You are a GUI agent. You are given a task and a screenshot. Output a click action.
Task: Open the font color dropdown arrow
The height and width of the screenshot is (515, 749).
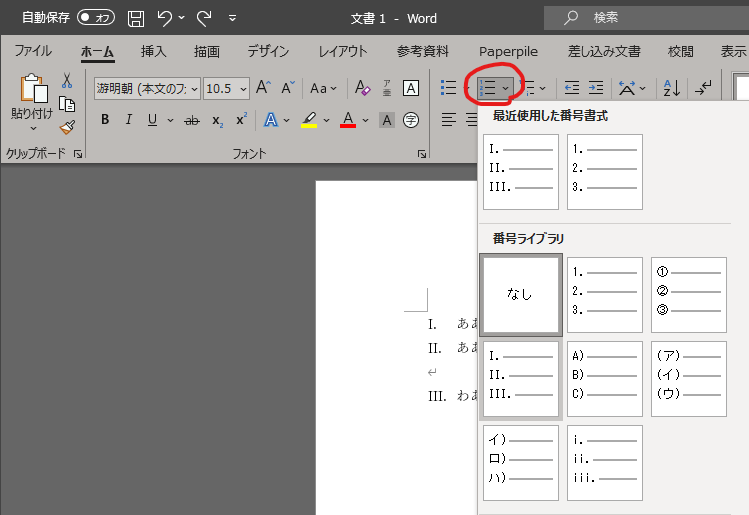coord(365,120)
